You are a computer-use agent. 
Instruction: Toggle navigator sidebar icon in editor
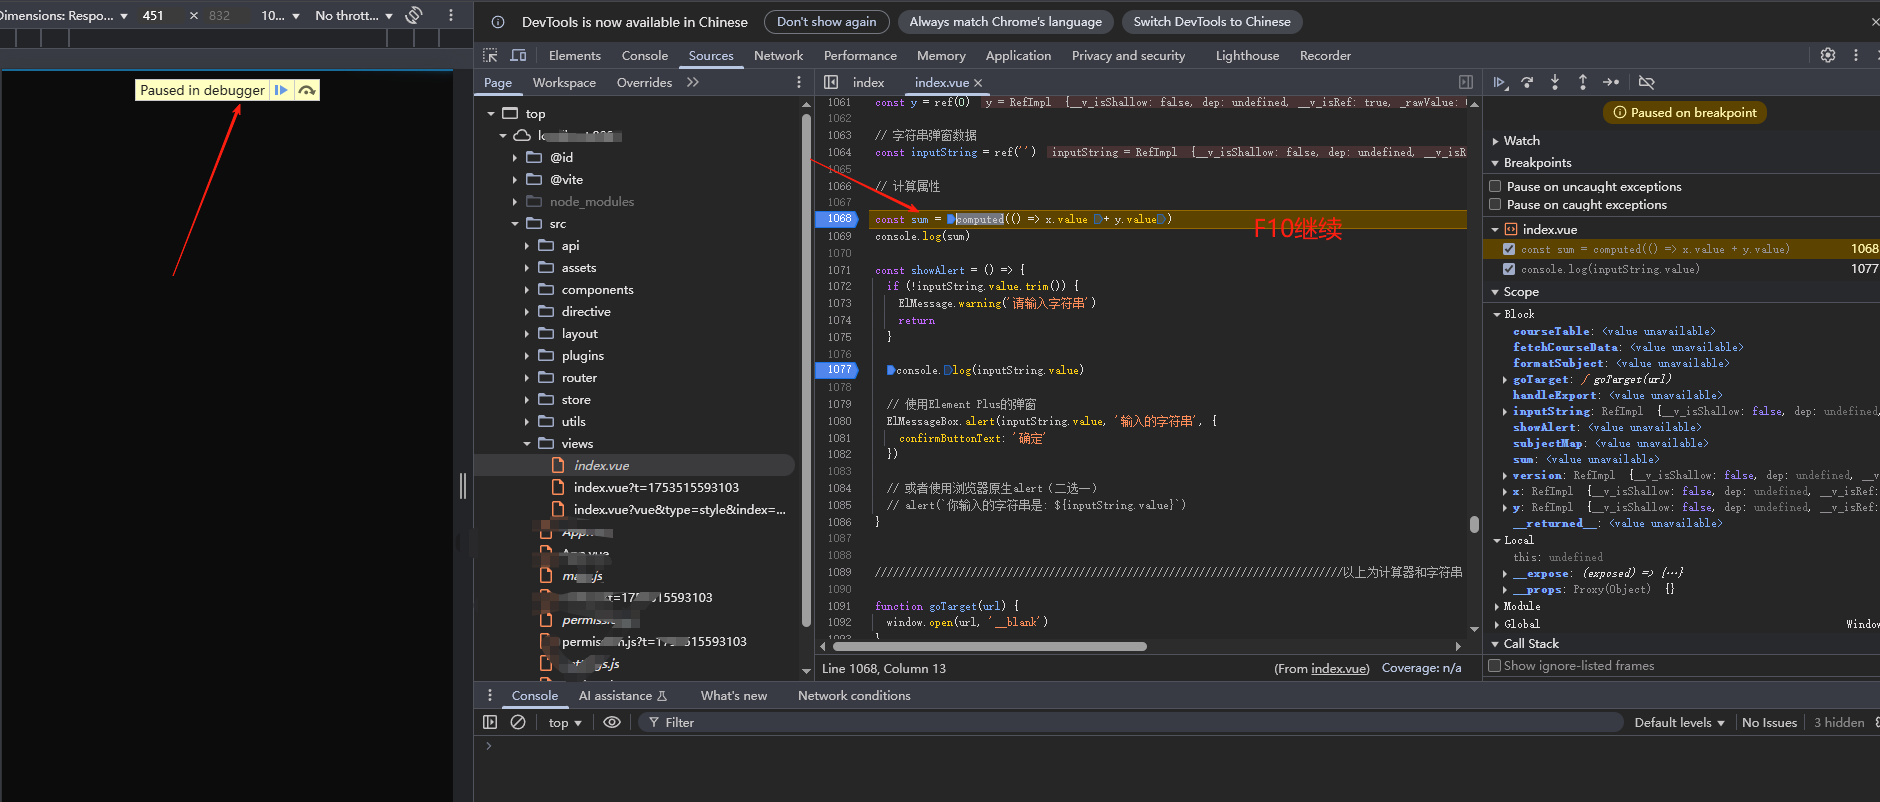[x=831, y=82]
